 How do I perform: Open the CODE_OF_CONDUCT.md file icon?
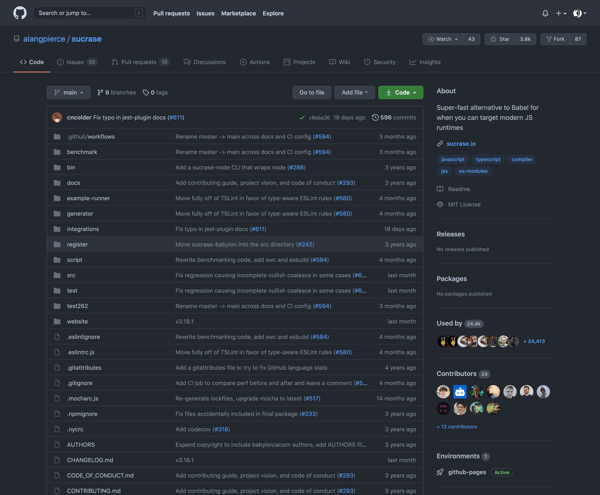tap(57, 475)
